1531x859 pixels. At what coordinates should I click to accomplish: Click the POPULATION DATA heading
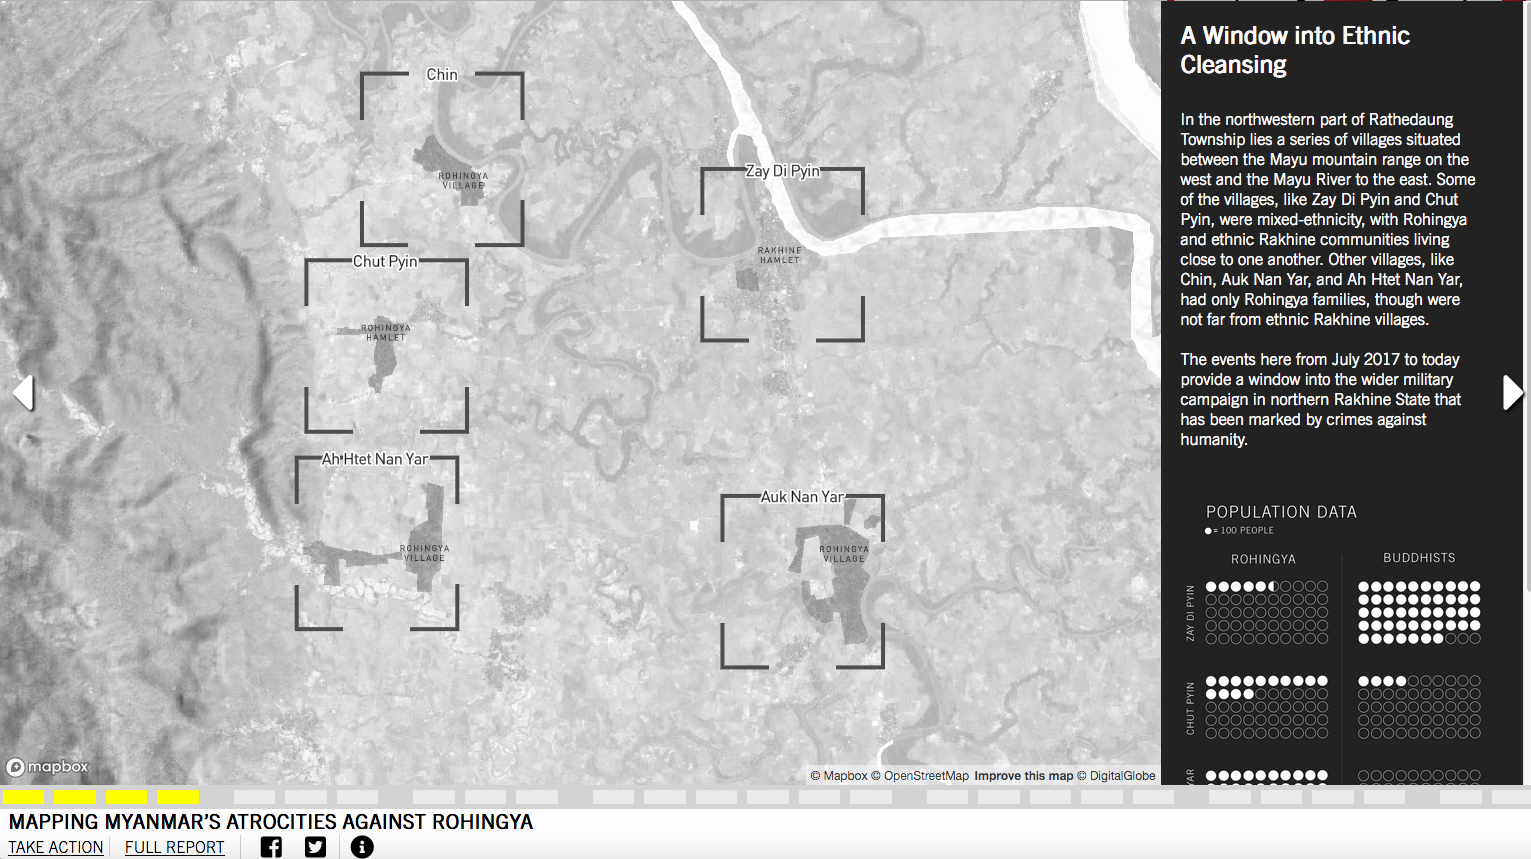click(1281, 512)
